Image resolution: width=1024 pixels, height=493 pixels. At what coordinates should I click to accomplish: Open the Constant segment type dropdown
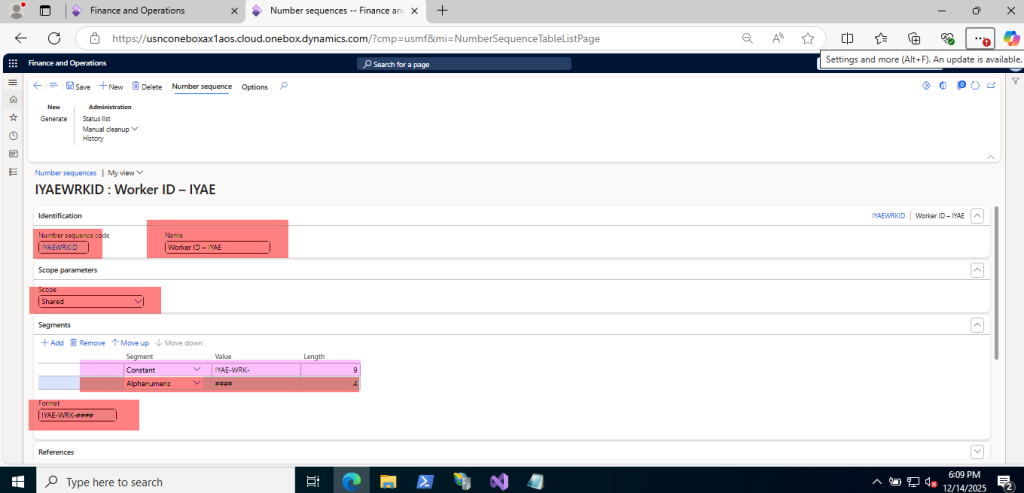tap(164, 369)
